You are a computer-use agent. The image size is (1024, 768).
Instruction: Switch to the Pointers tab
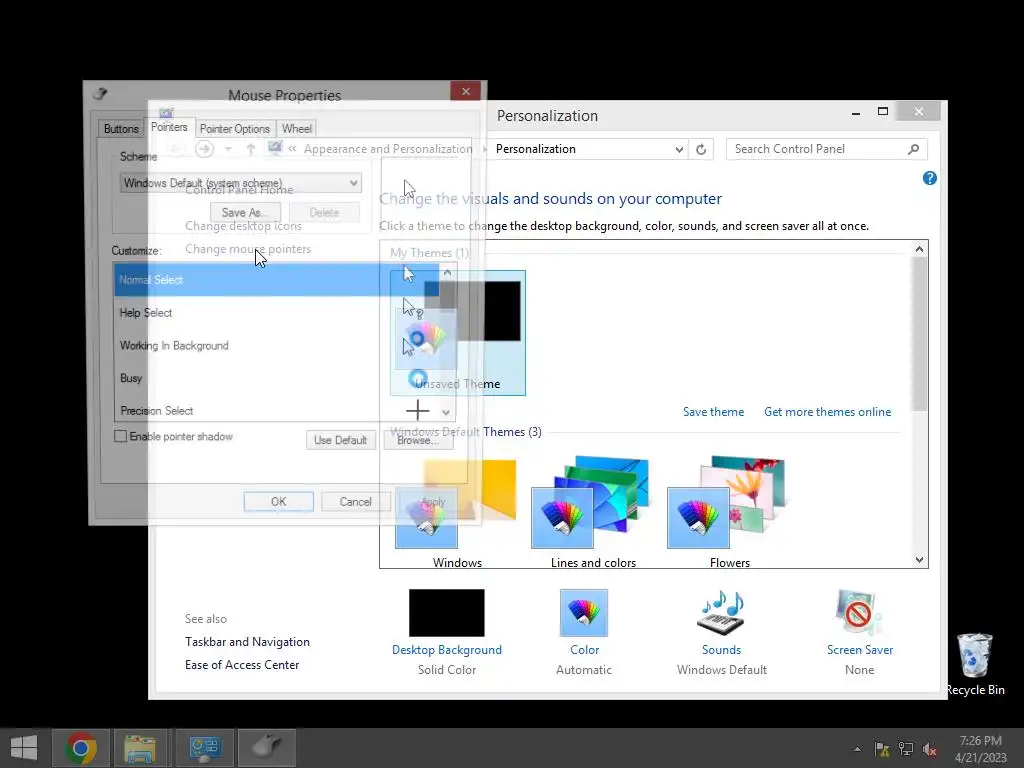click(x=169, y=127)
